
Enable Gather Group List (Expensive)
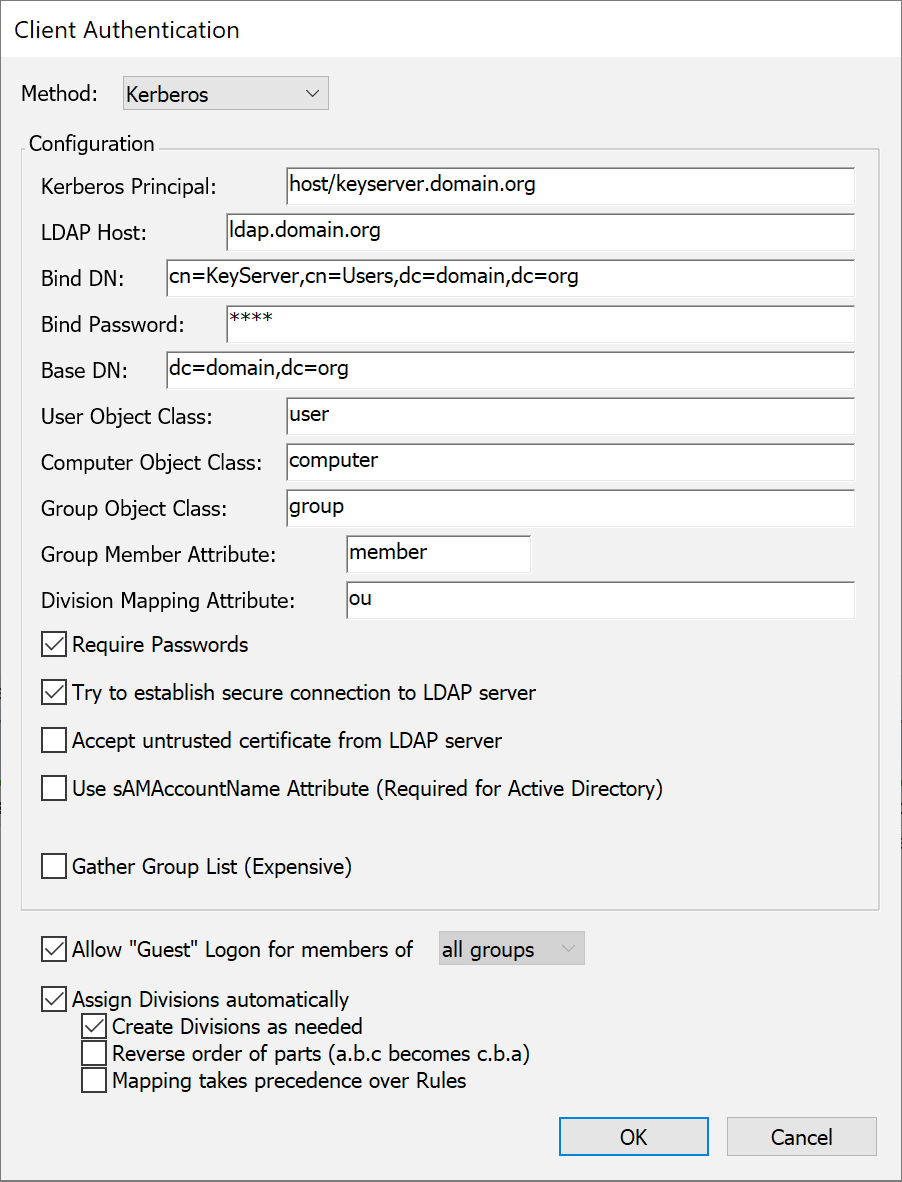click(54, 867)
